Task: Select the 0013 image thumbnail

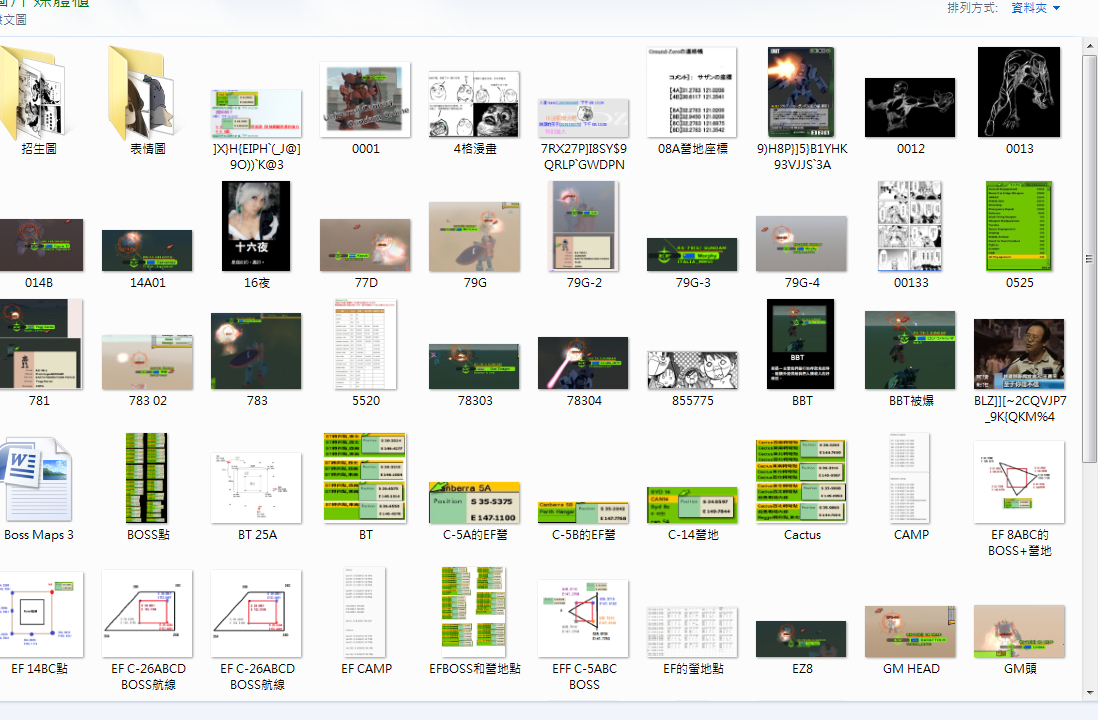Action: pos(1019,92)
